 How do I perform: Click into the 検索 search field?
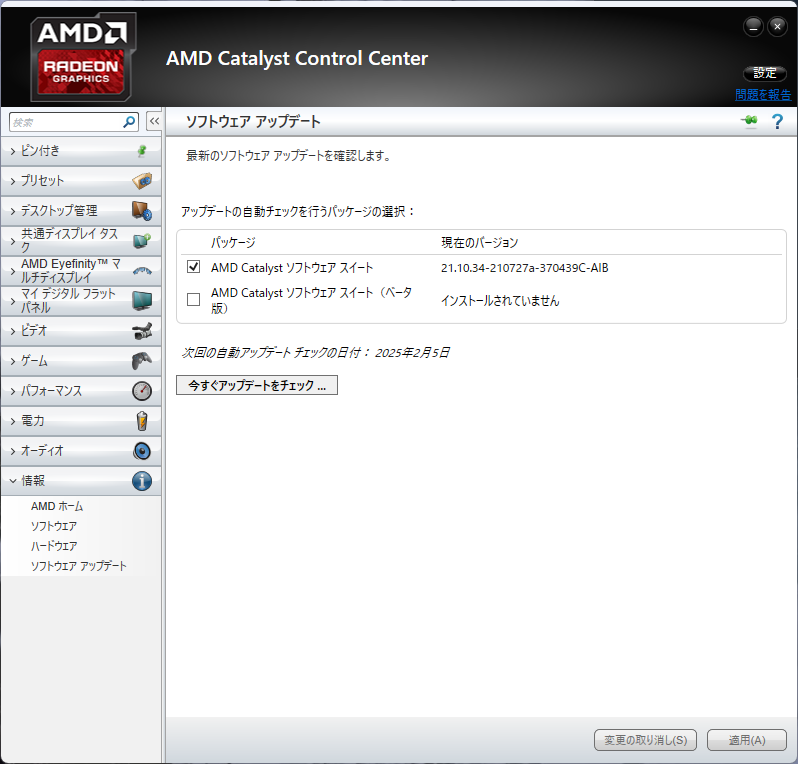(64, 121)
